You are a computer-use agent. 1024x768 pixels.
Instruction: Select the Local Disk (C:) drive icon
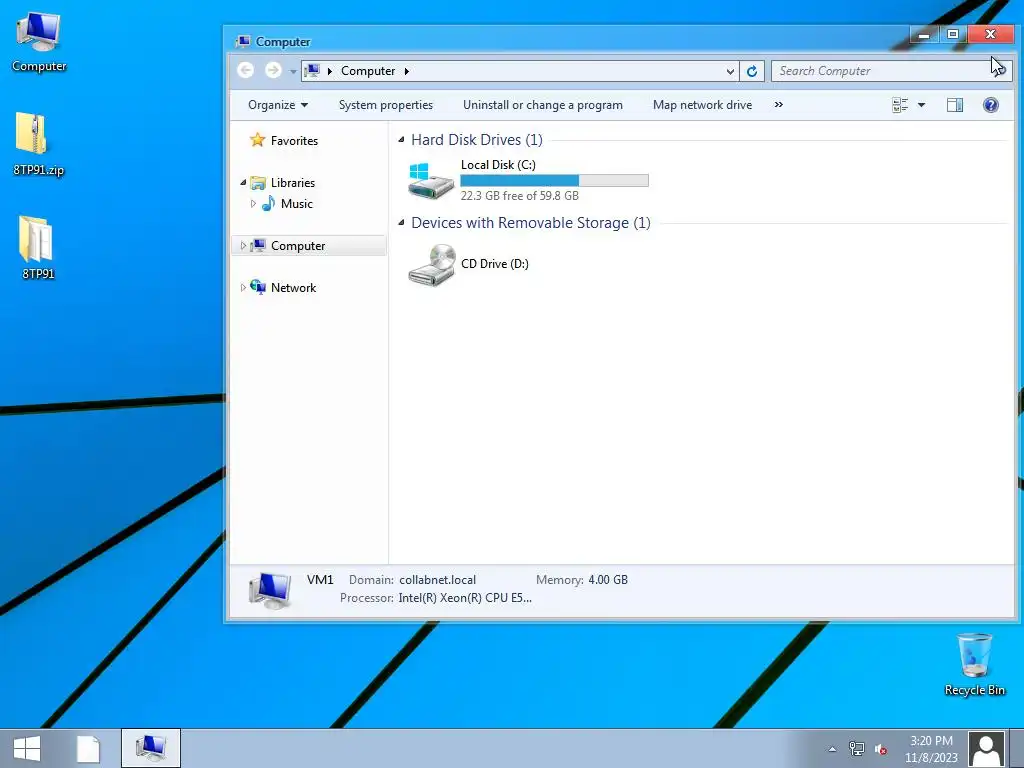430,180
